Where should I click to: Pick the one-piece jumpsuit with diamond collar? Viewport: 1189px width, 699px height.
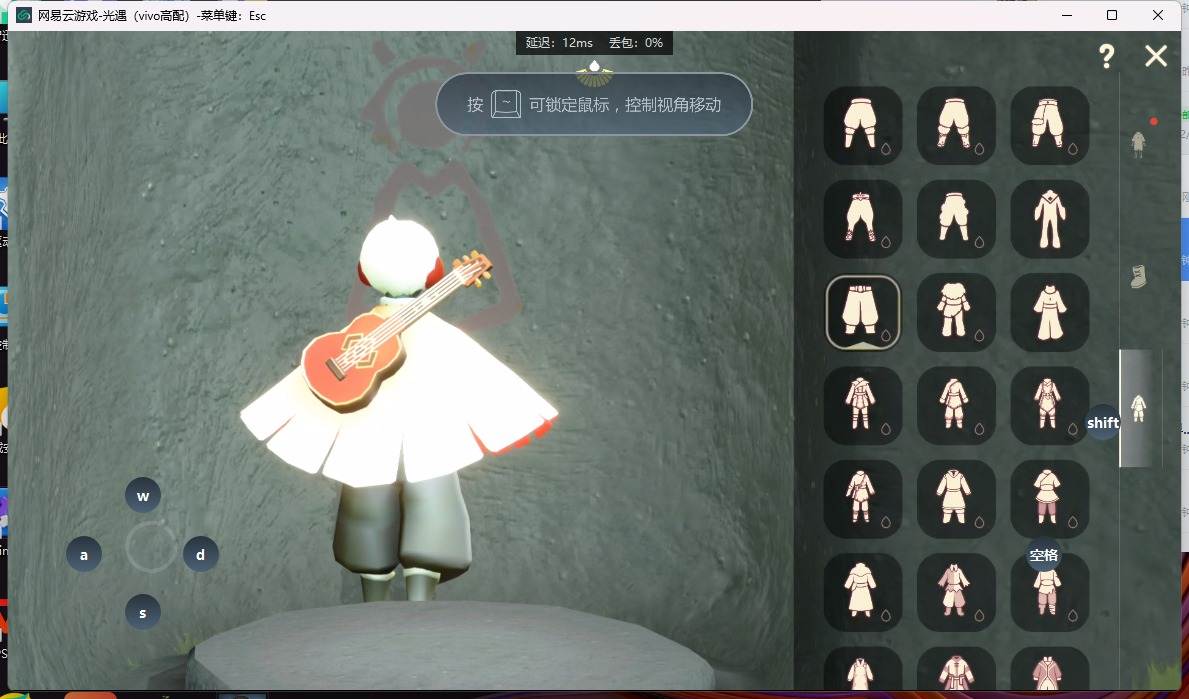click(x=1049, y=219)
